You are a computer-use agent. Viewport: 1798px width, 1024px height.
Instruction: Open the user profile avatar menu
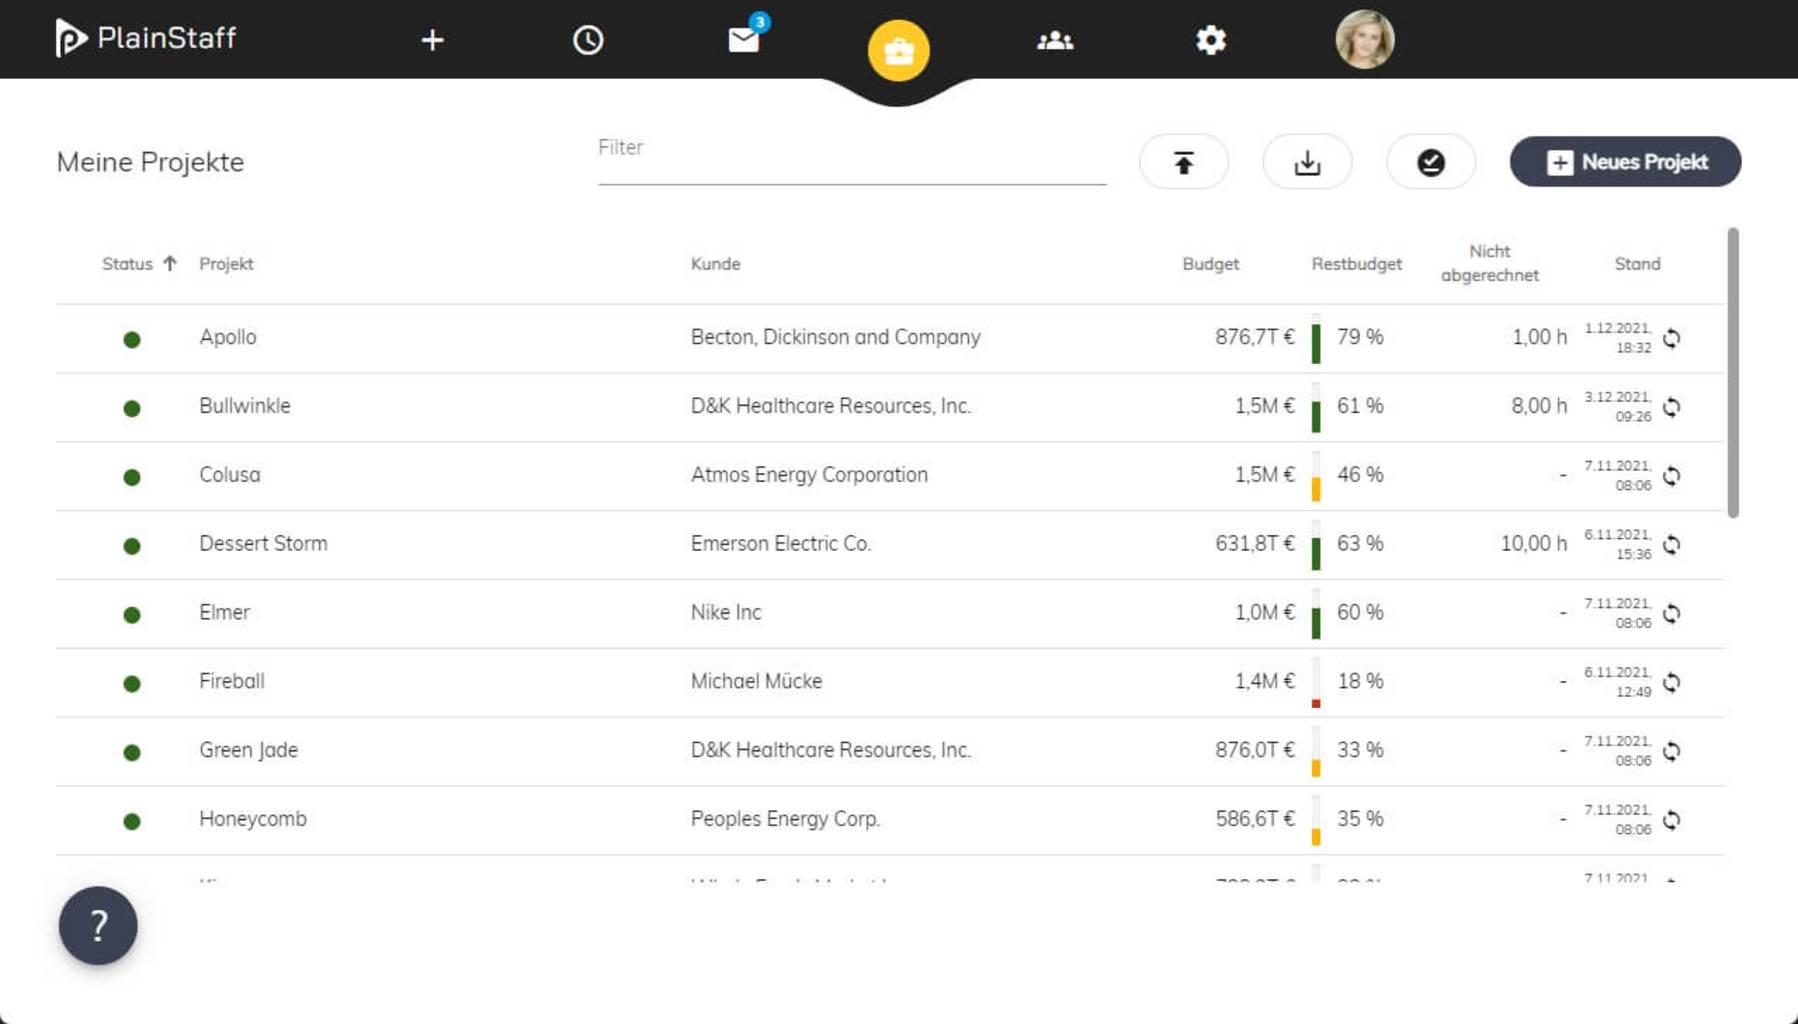click(1364, 40)
